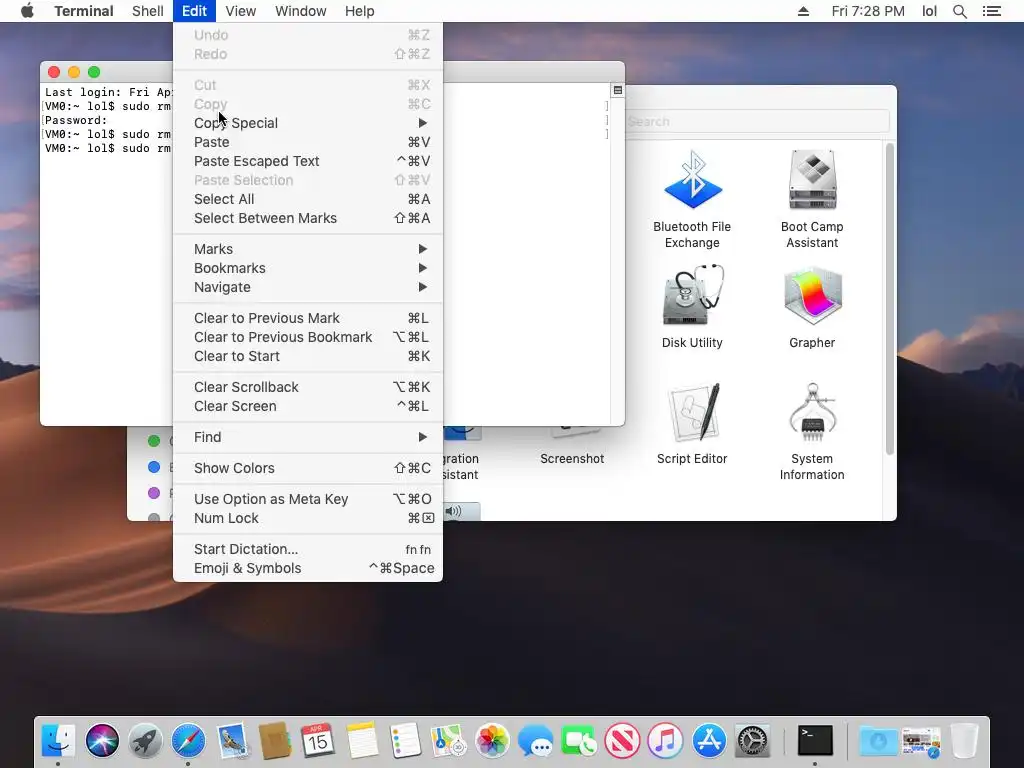Open Calendar from the Dock
Screen dimensions: 1024x768
point(318,741)
